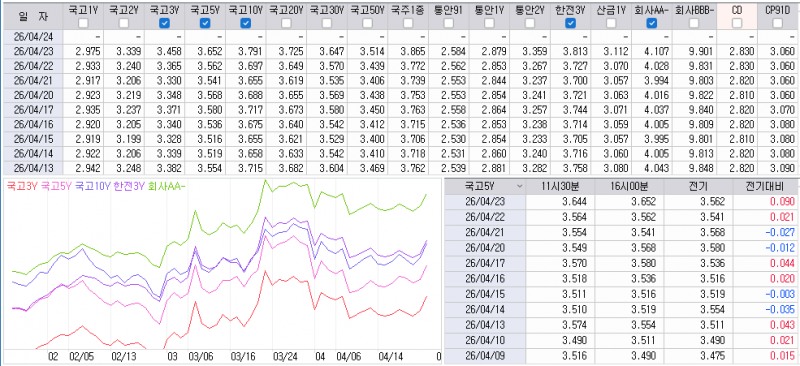The height and width of the screenshot is (366, 800).
Task: Click the 국고10Y legend label above chart
Action: point(93,187)
